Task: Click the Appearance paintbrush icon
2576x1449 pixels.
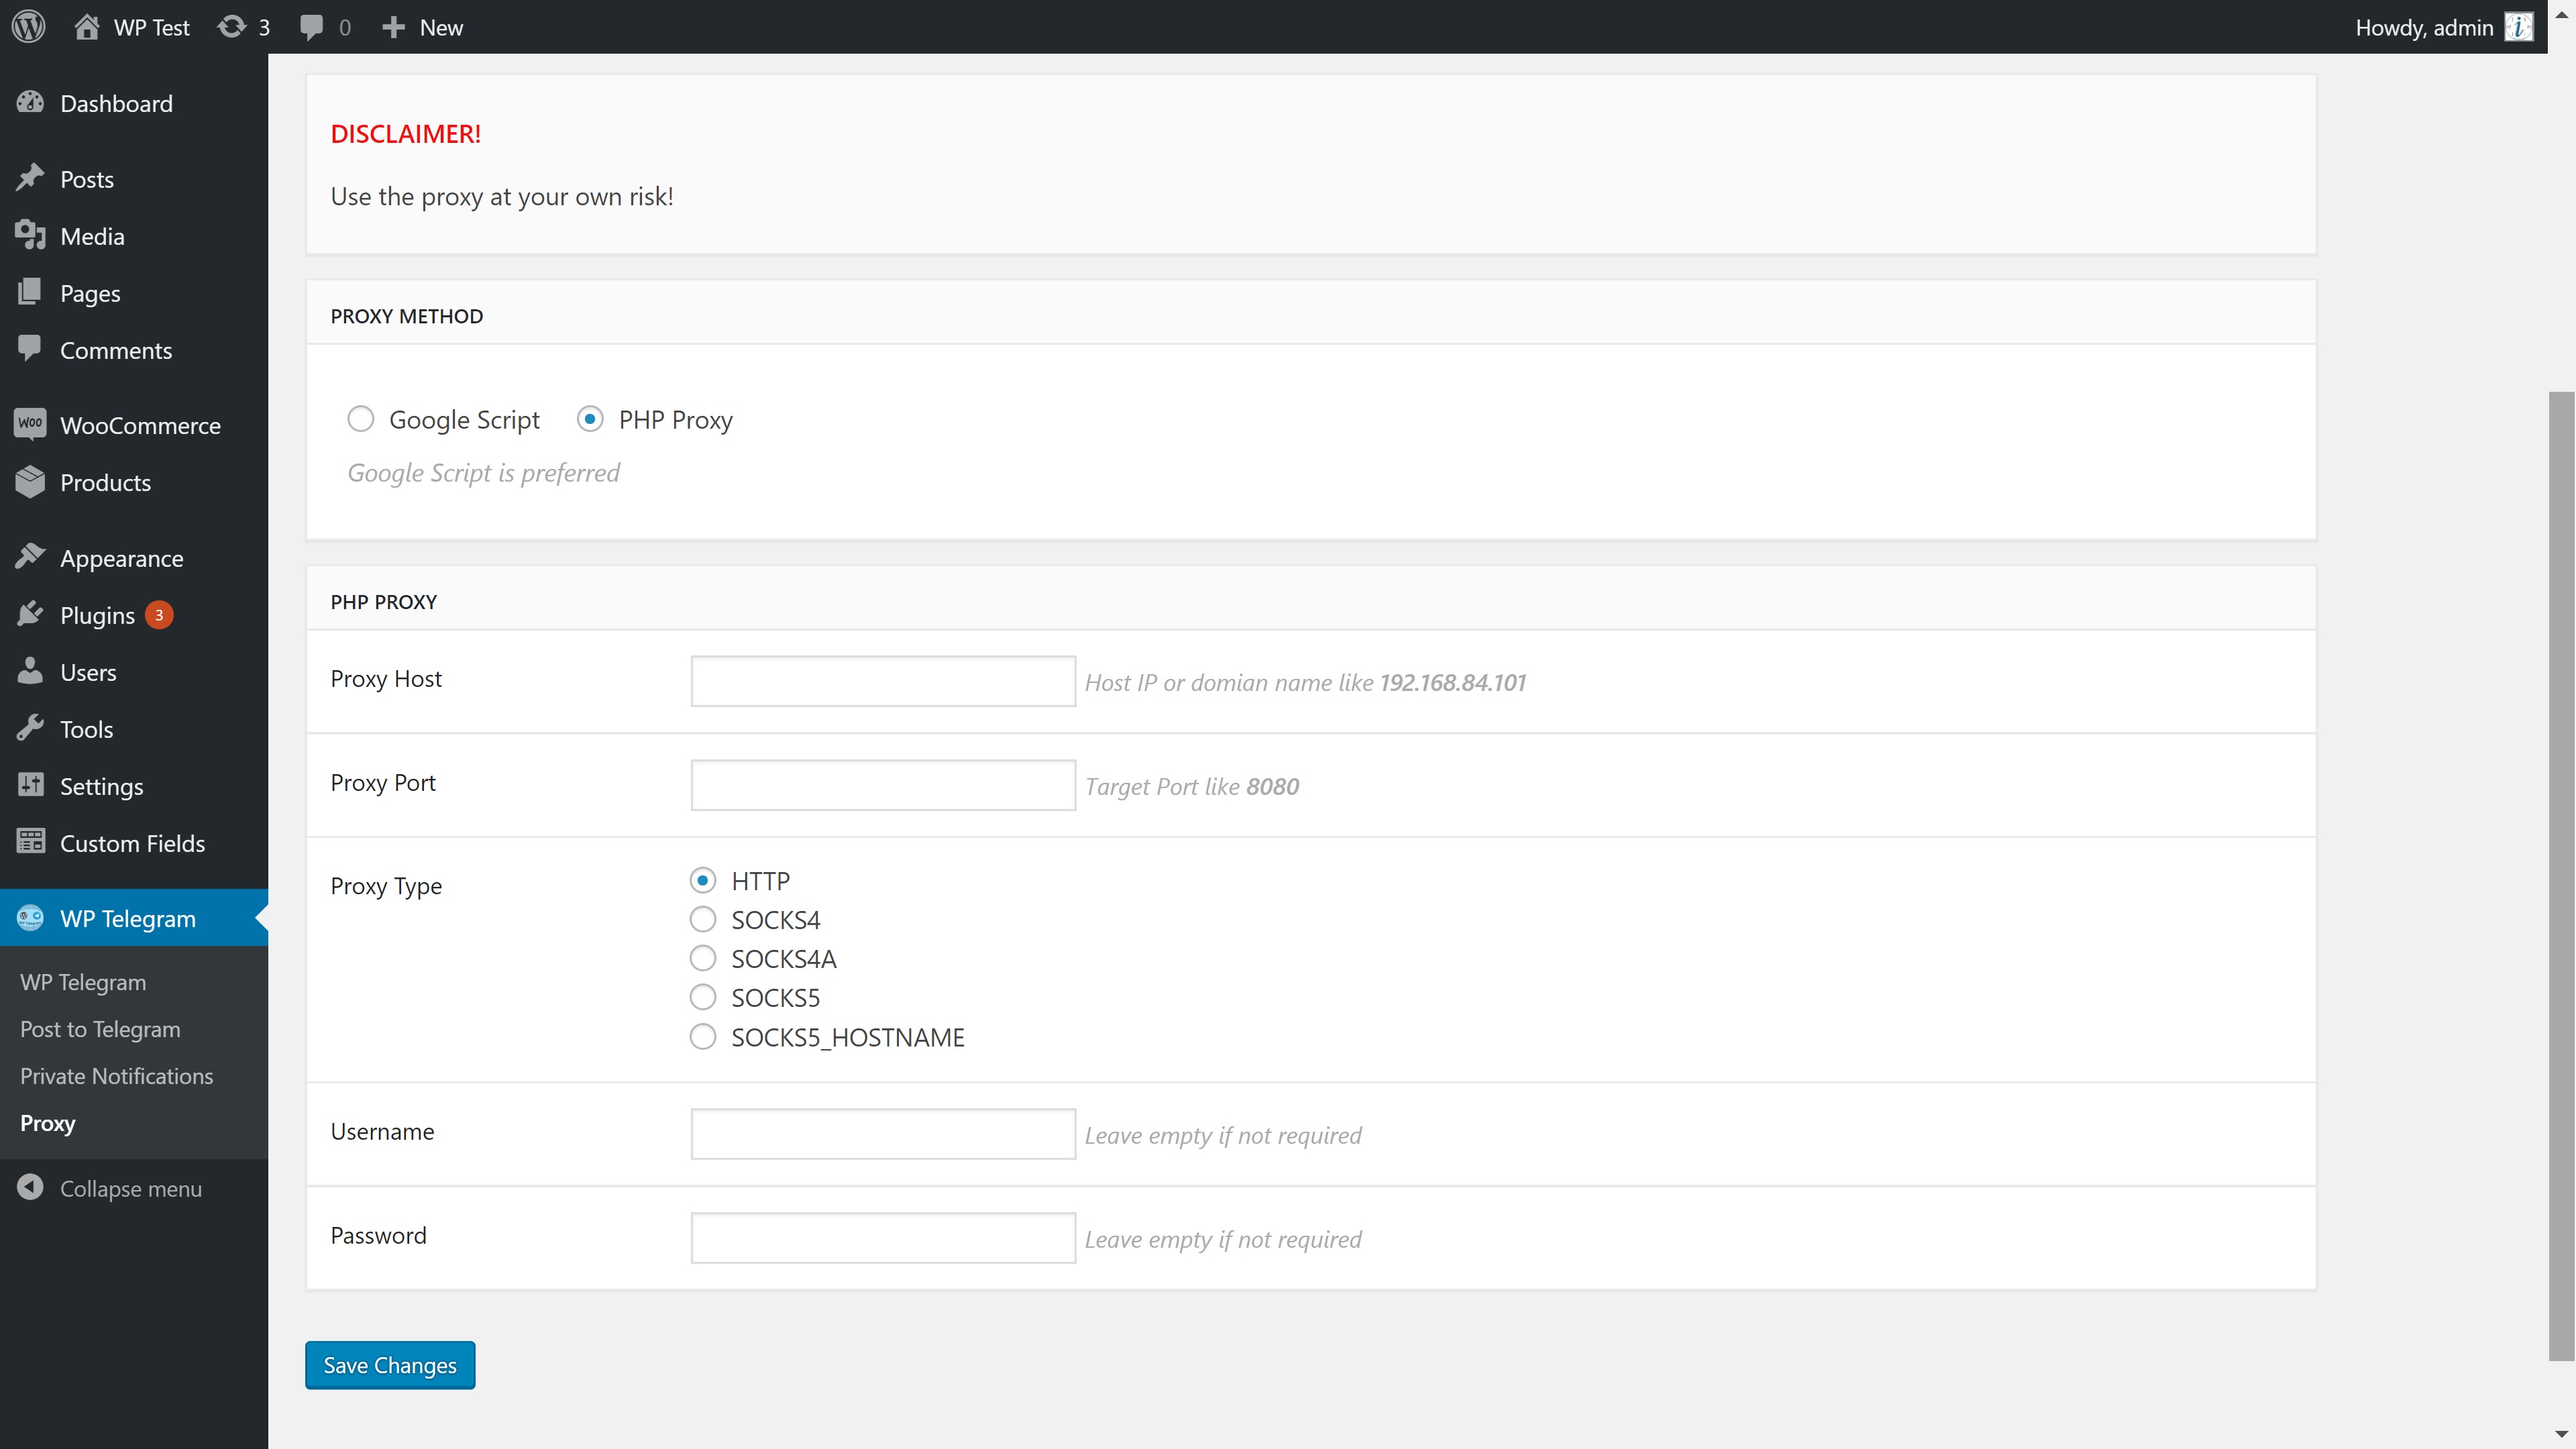Action: pyautogui.click(x=30, y=557)
